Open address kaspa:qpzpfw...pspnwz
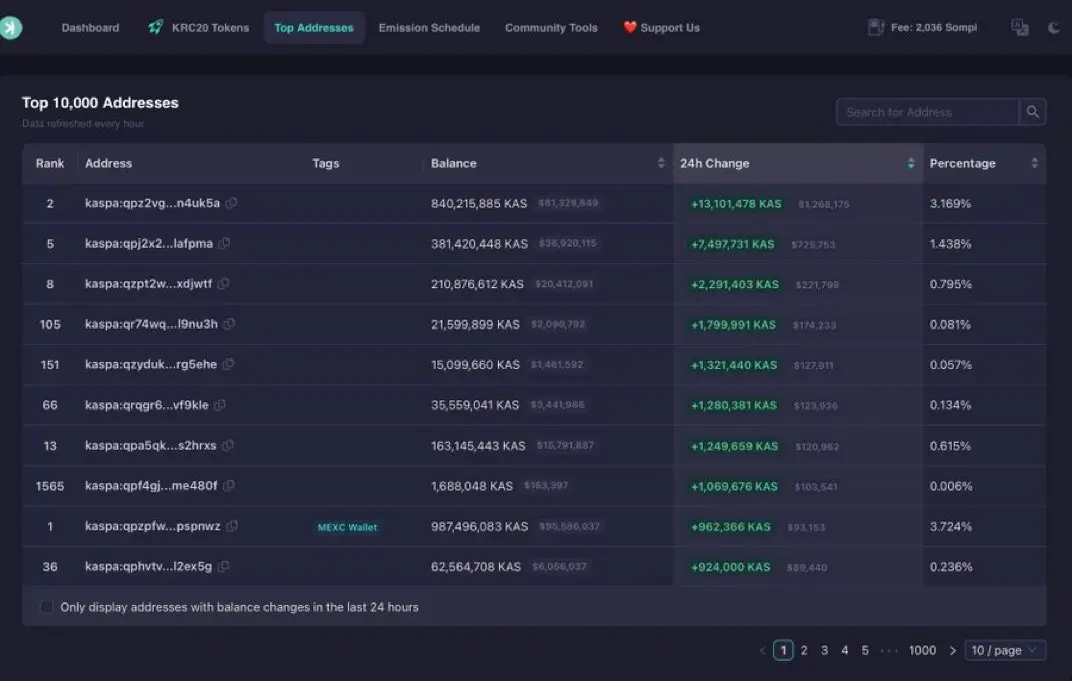This screenshot has width=1072, height=681. click(x=152, y=526)
